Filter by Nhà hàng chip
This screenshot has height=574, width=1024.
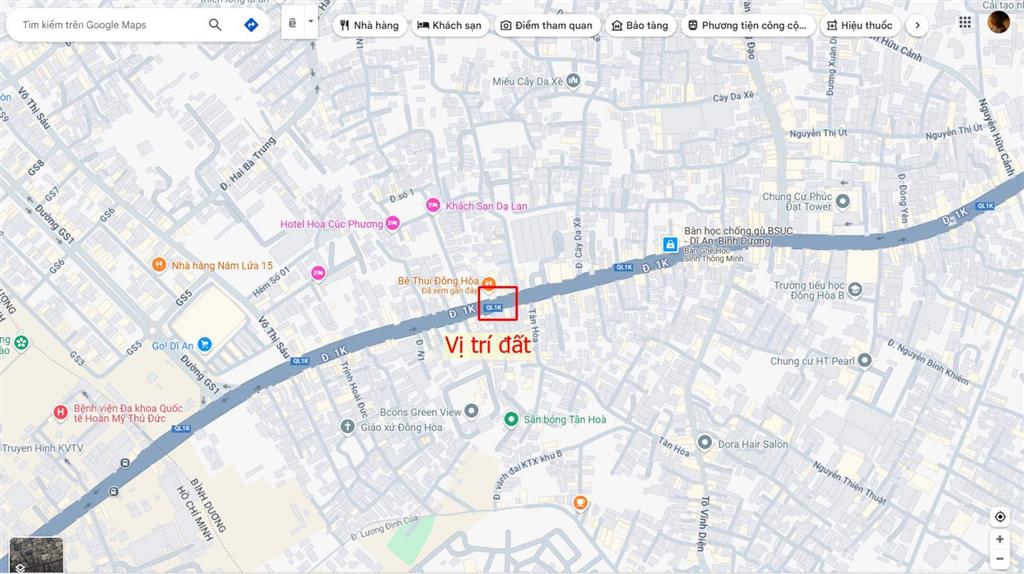tap(370, 25)
